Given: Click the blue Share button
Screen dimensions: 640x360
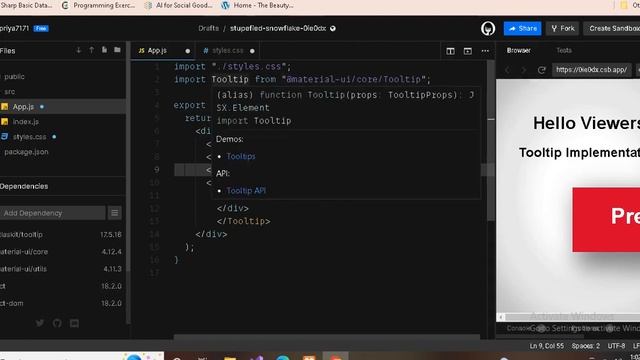Looking at the screenshot, I should 522,29.
